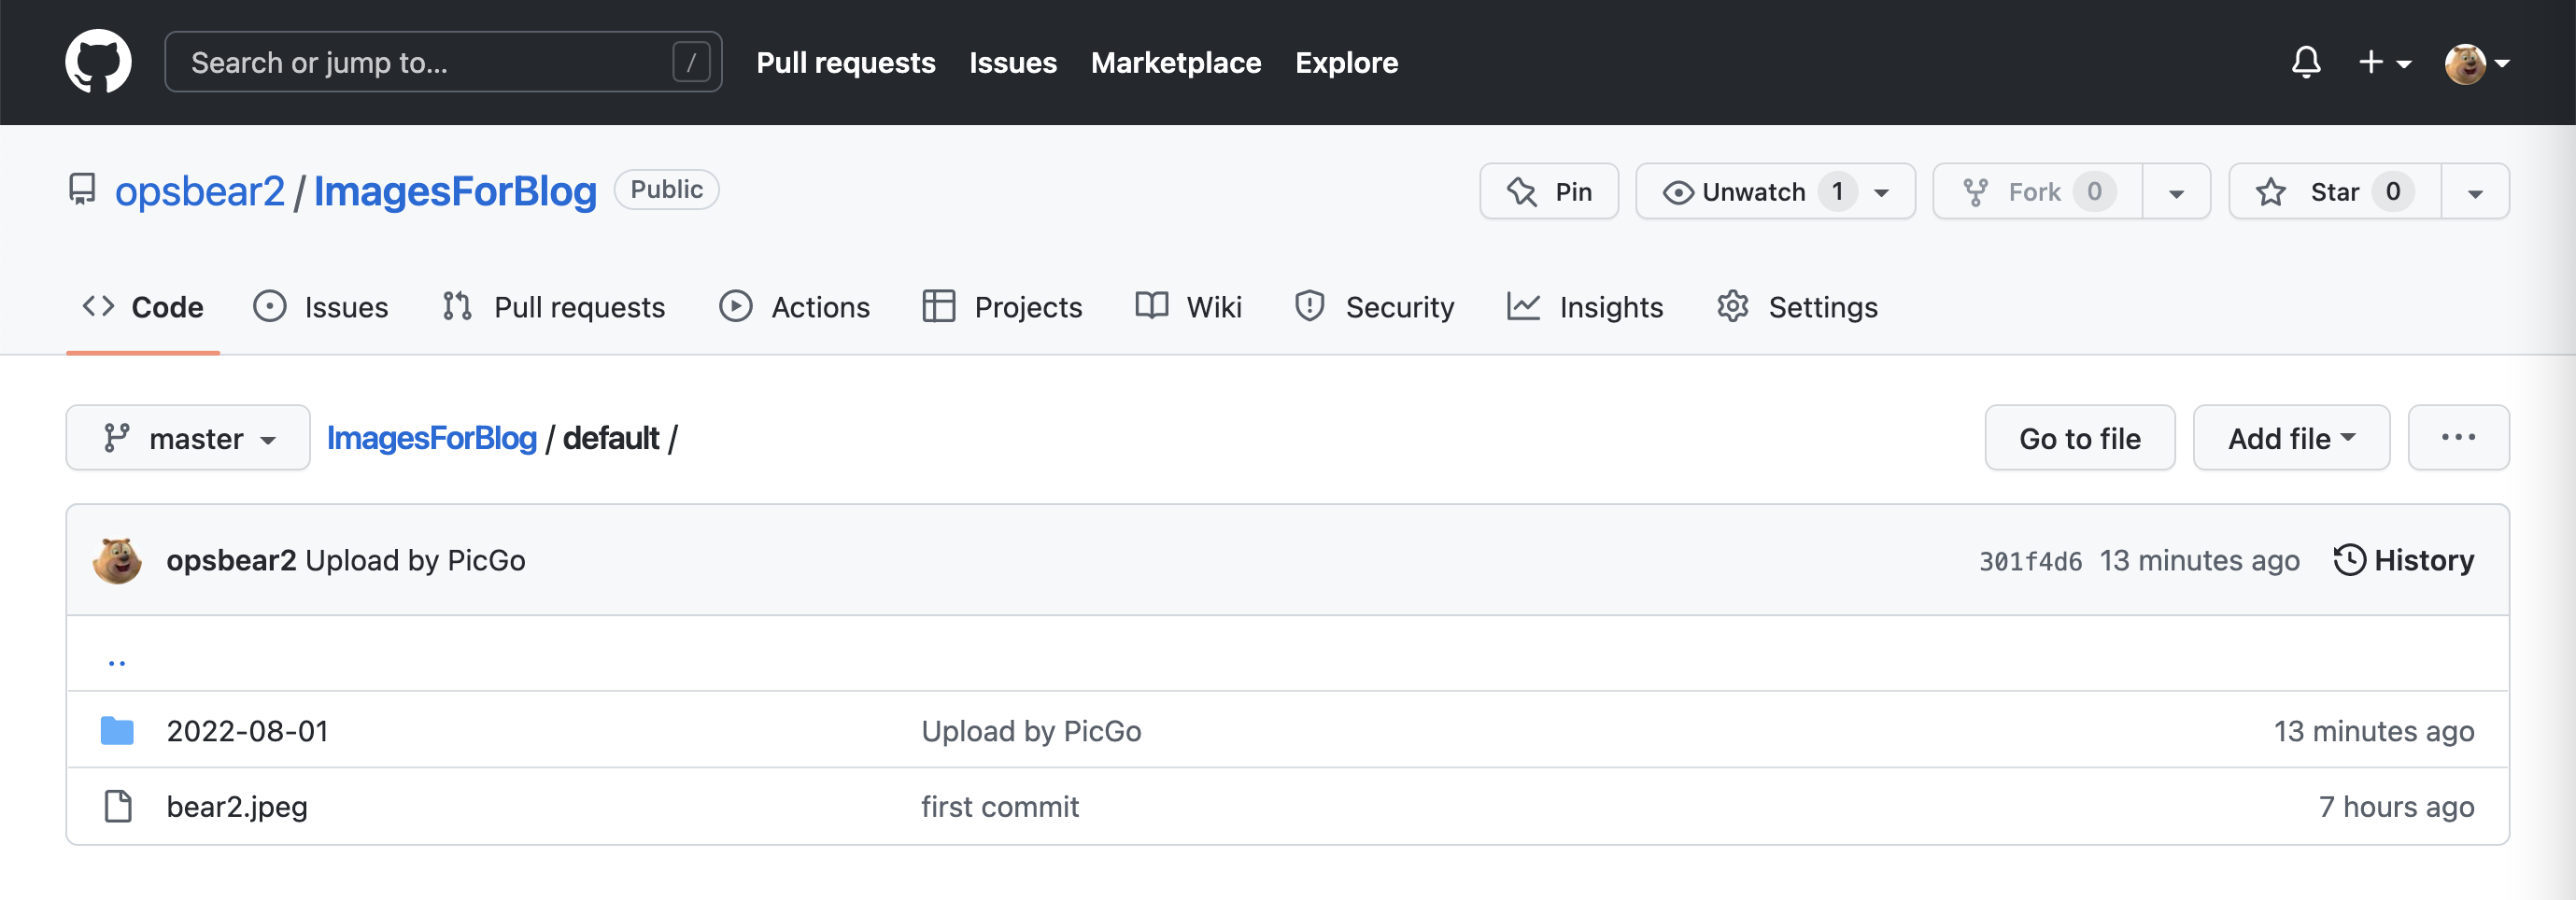Screen dimensions: 2576x900
Task: Expand the Star lists dropdown arrow
Action: point(2475,191)
